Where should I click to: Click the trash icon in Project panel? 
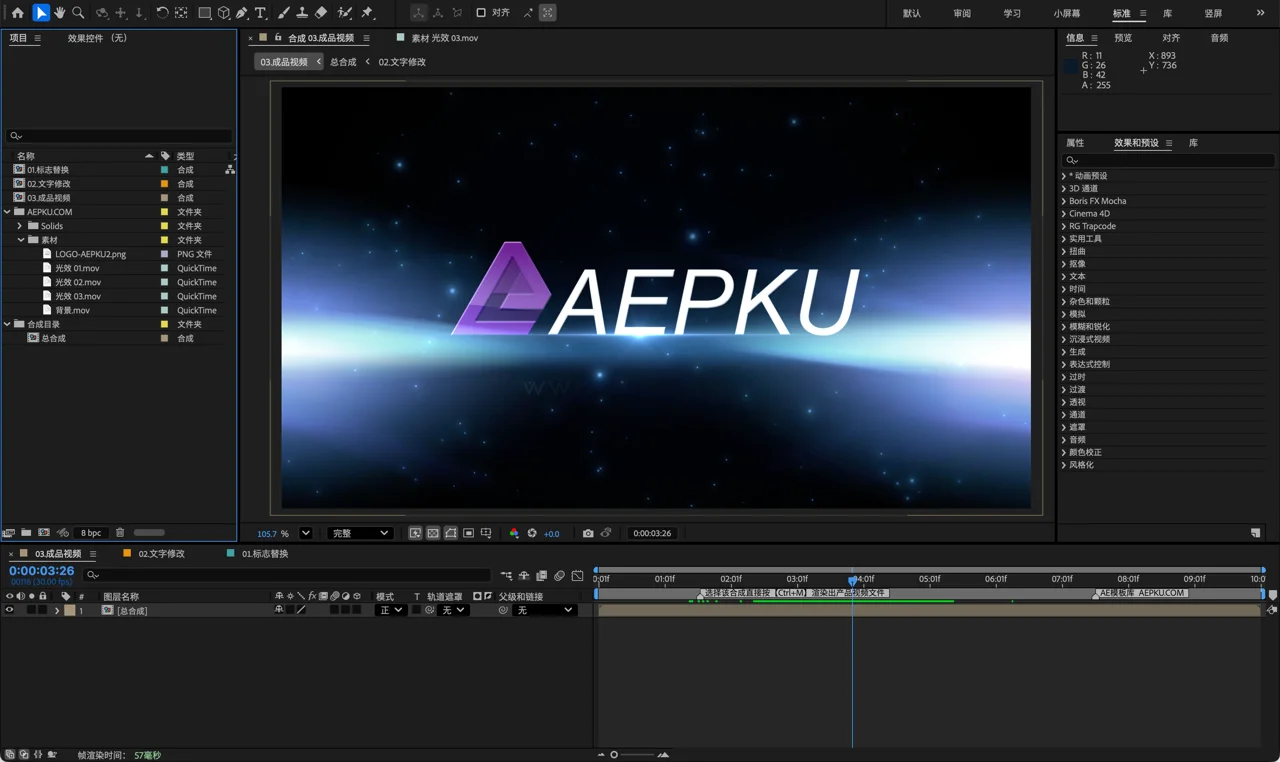[120, 533]
